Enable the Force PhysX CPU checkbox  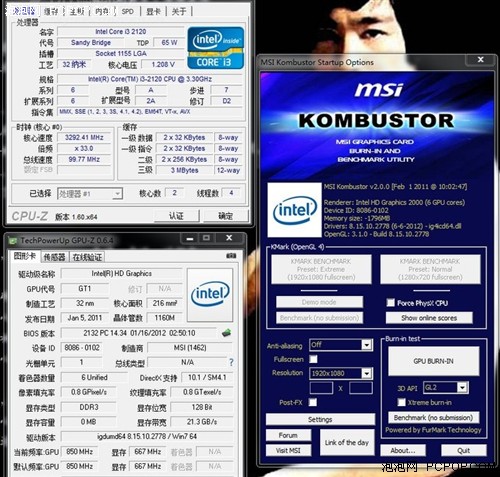point(390,303)
